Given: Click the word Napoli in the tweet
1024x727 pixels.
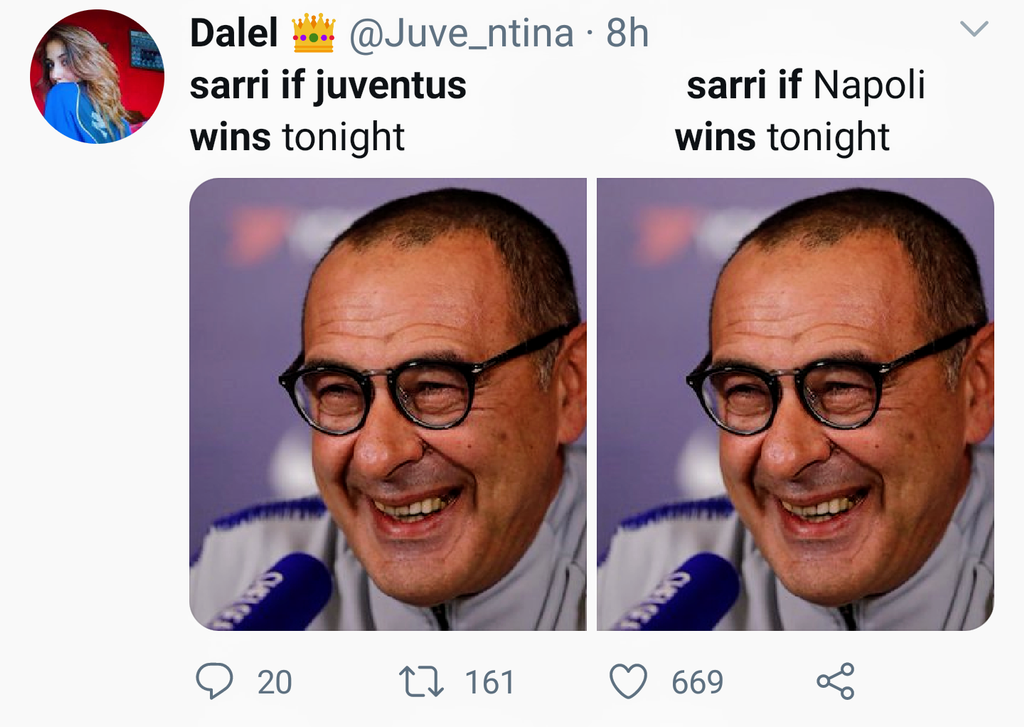Looking at the screenshot, I should click(x=868, y=86).
